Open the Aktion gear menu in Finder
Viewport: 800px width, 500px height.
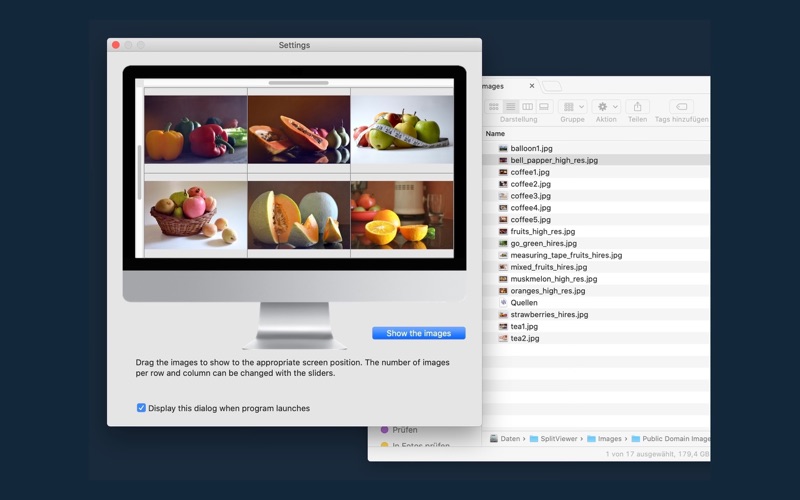(607, 107)
